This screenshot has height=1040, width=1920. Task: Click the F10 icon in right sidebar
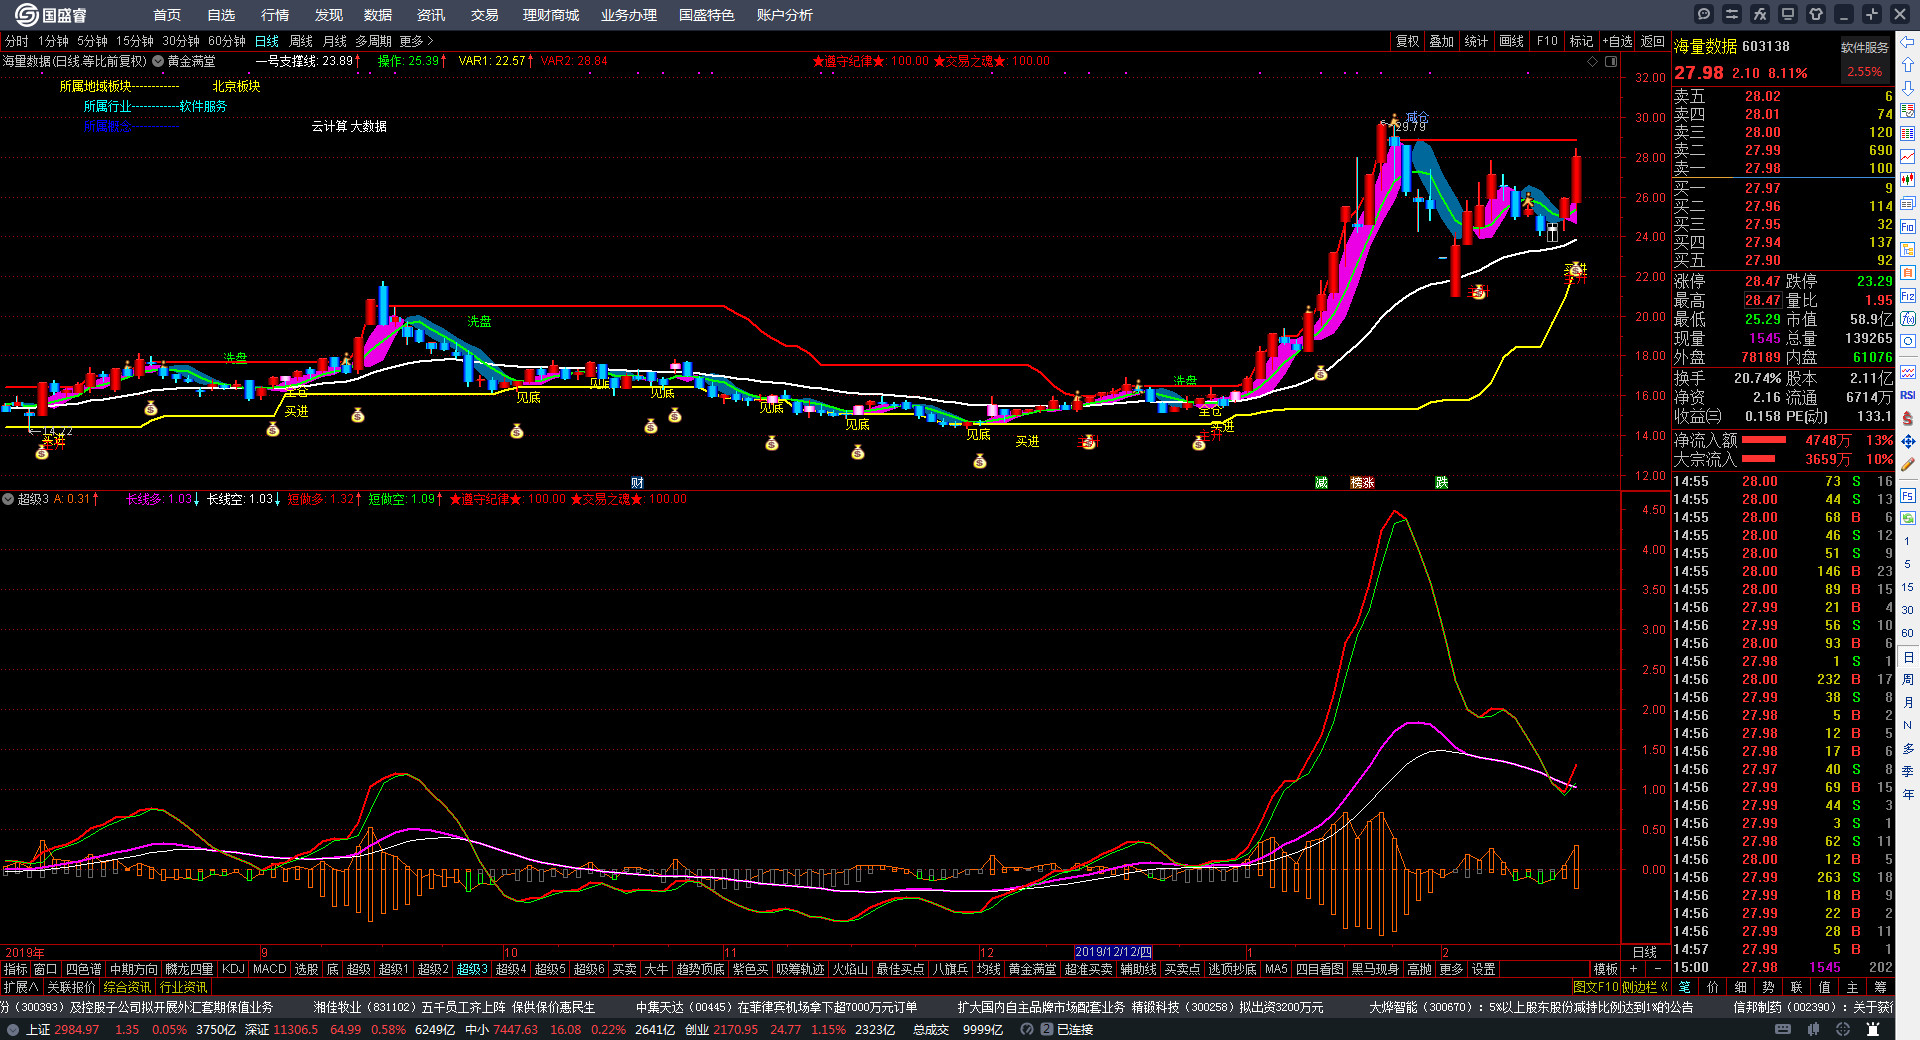pos(1908,226)
